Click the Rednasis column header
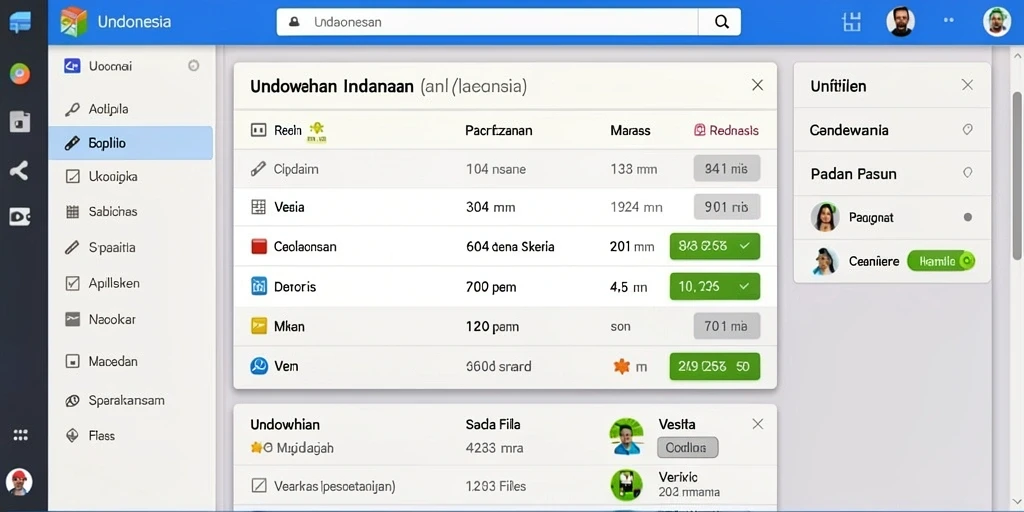1024x512 pixels. pyautogui.click(x=726, y=131)
